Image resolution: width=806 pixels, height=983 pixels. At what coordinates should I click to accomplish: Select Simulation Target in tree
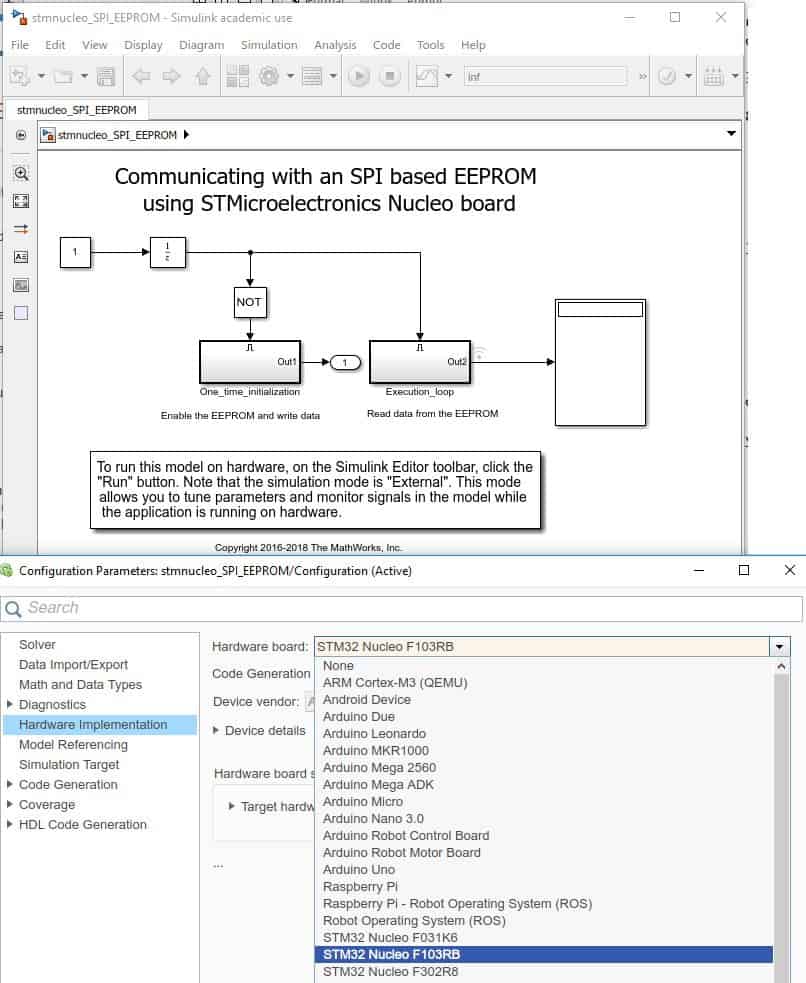click(x=69, y=764)
